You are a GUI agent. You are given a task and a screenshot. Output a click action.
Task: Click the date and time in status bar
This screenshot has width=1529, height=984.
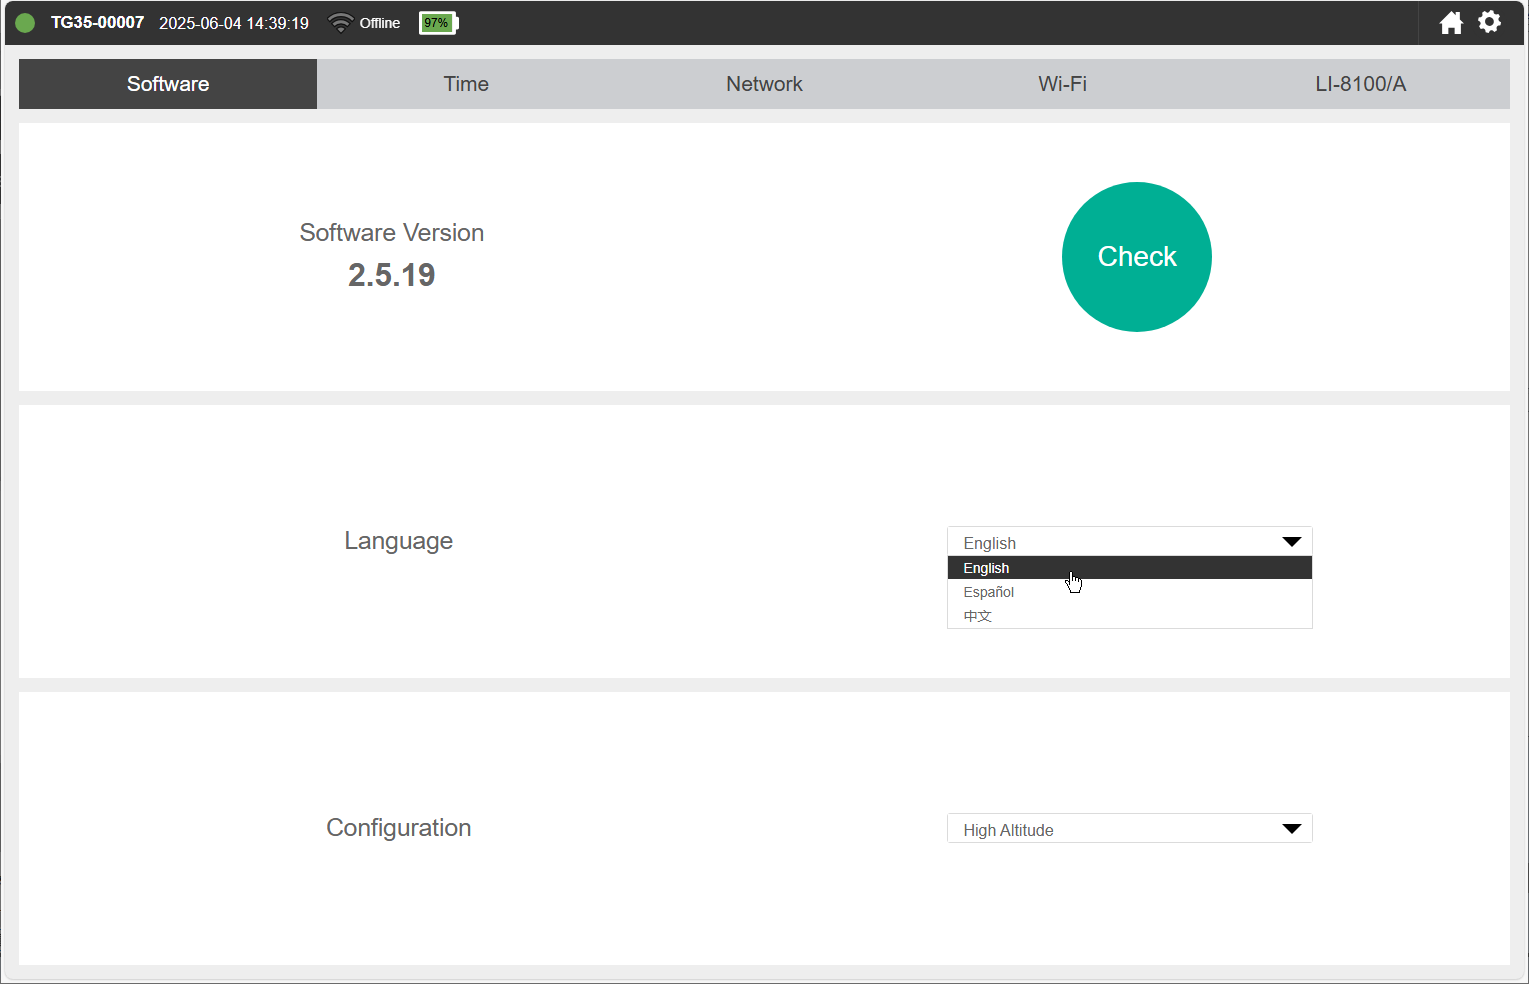[234, 23]
